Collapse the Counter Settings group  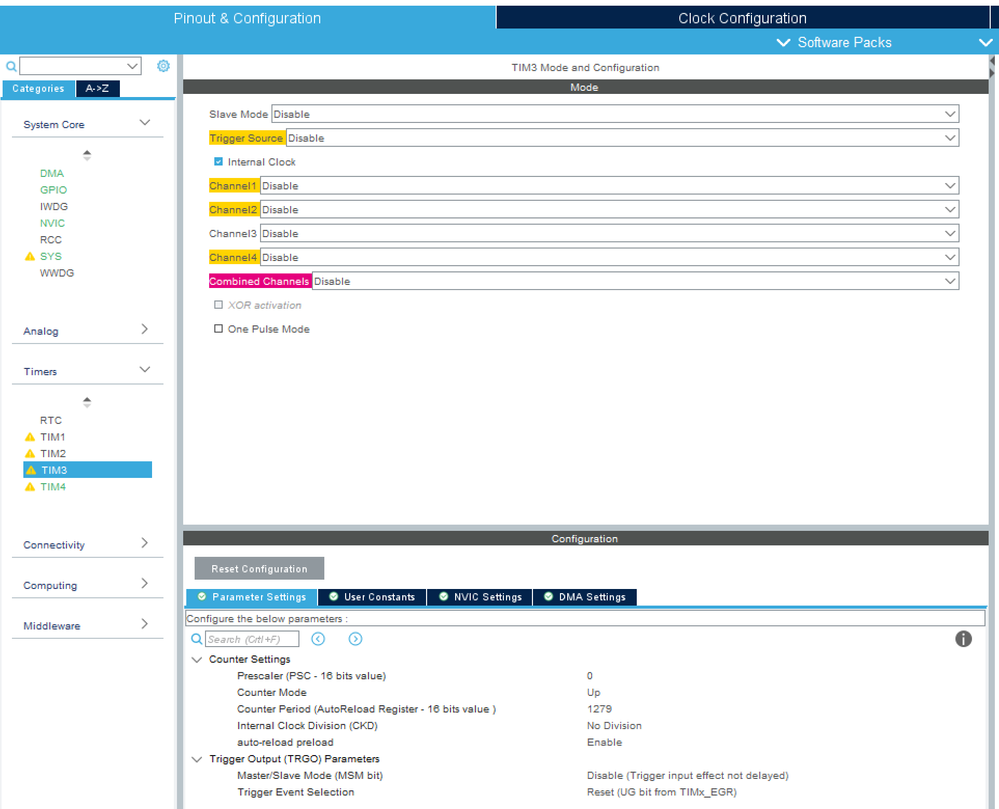pyautogui.click(x=198, y=659)
